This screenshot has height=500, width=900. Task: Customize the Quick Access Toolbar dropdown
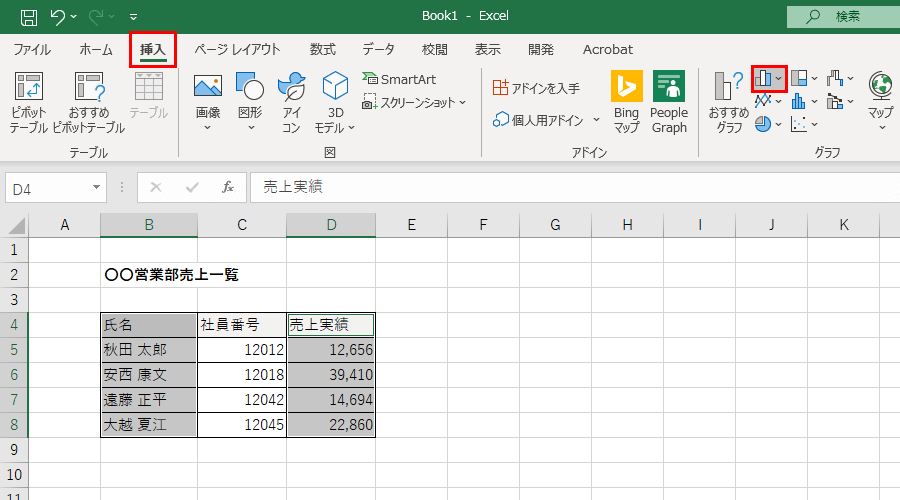click(x=133, y=17)
